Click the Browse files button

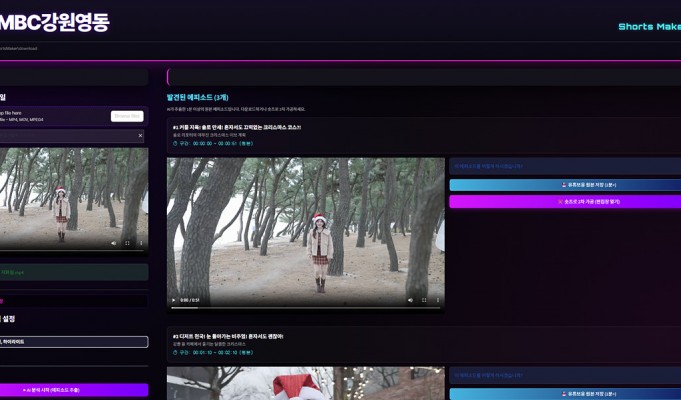(x=127, y=116)
